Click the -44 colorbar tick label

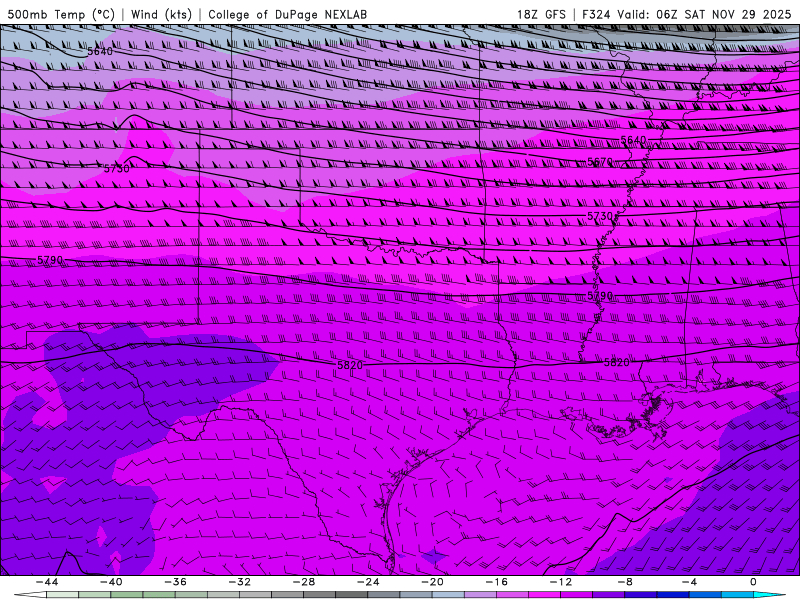(x=47, y=582)
